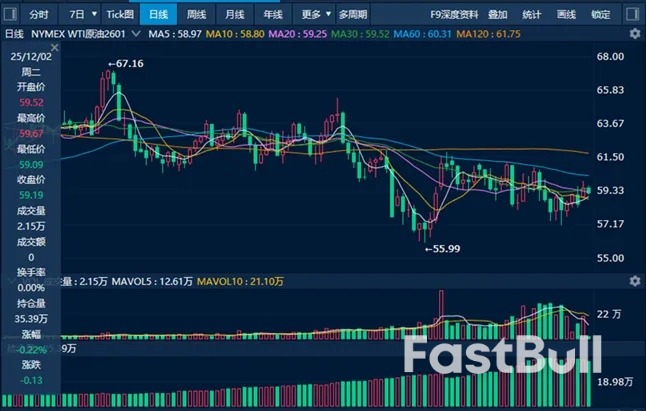Viewport: 646px width, 411px height.
Task: Open F9深度资料 deep data
Action: coord(454,15)
